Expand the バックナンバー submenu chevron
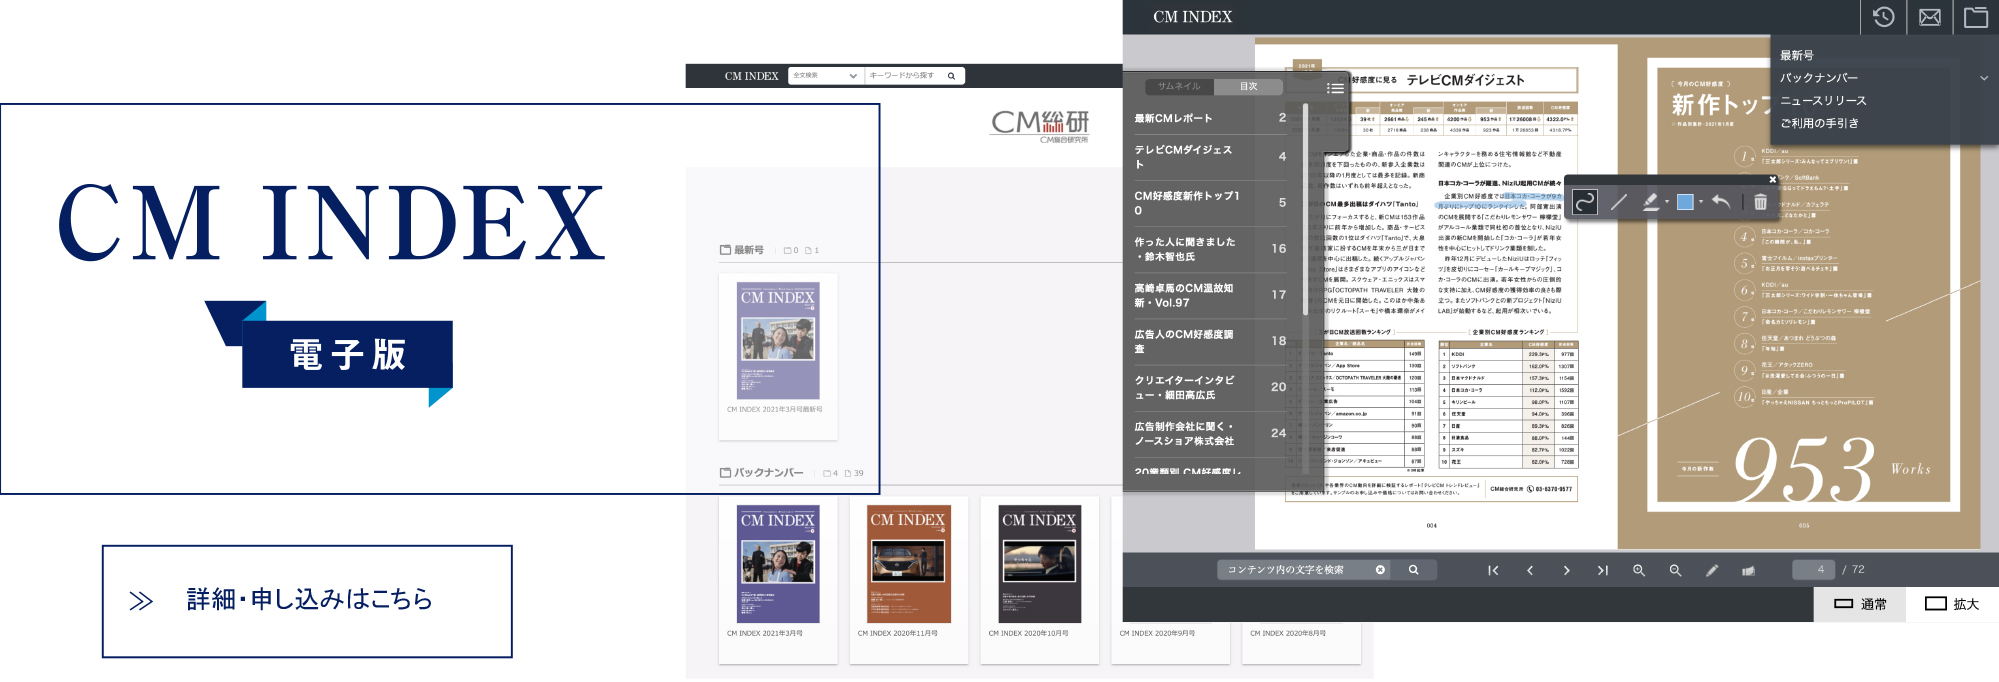1999x682 pixels. click(1984, 78)
